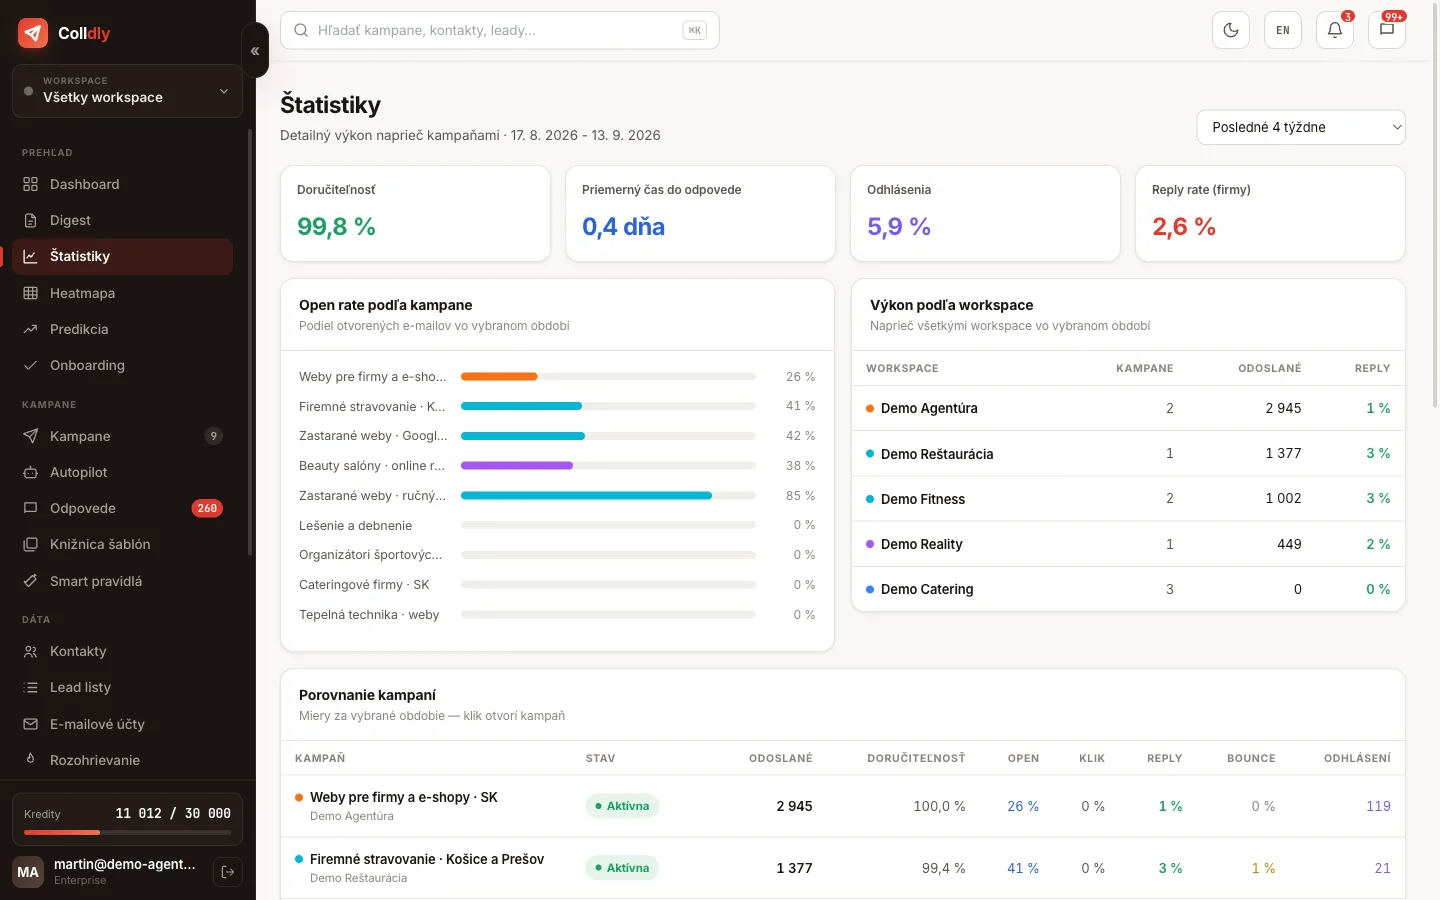Go to Digest in the sidebar
The height and width of the screenshot is (900, 1440).
(x=122, y=220)
